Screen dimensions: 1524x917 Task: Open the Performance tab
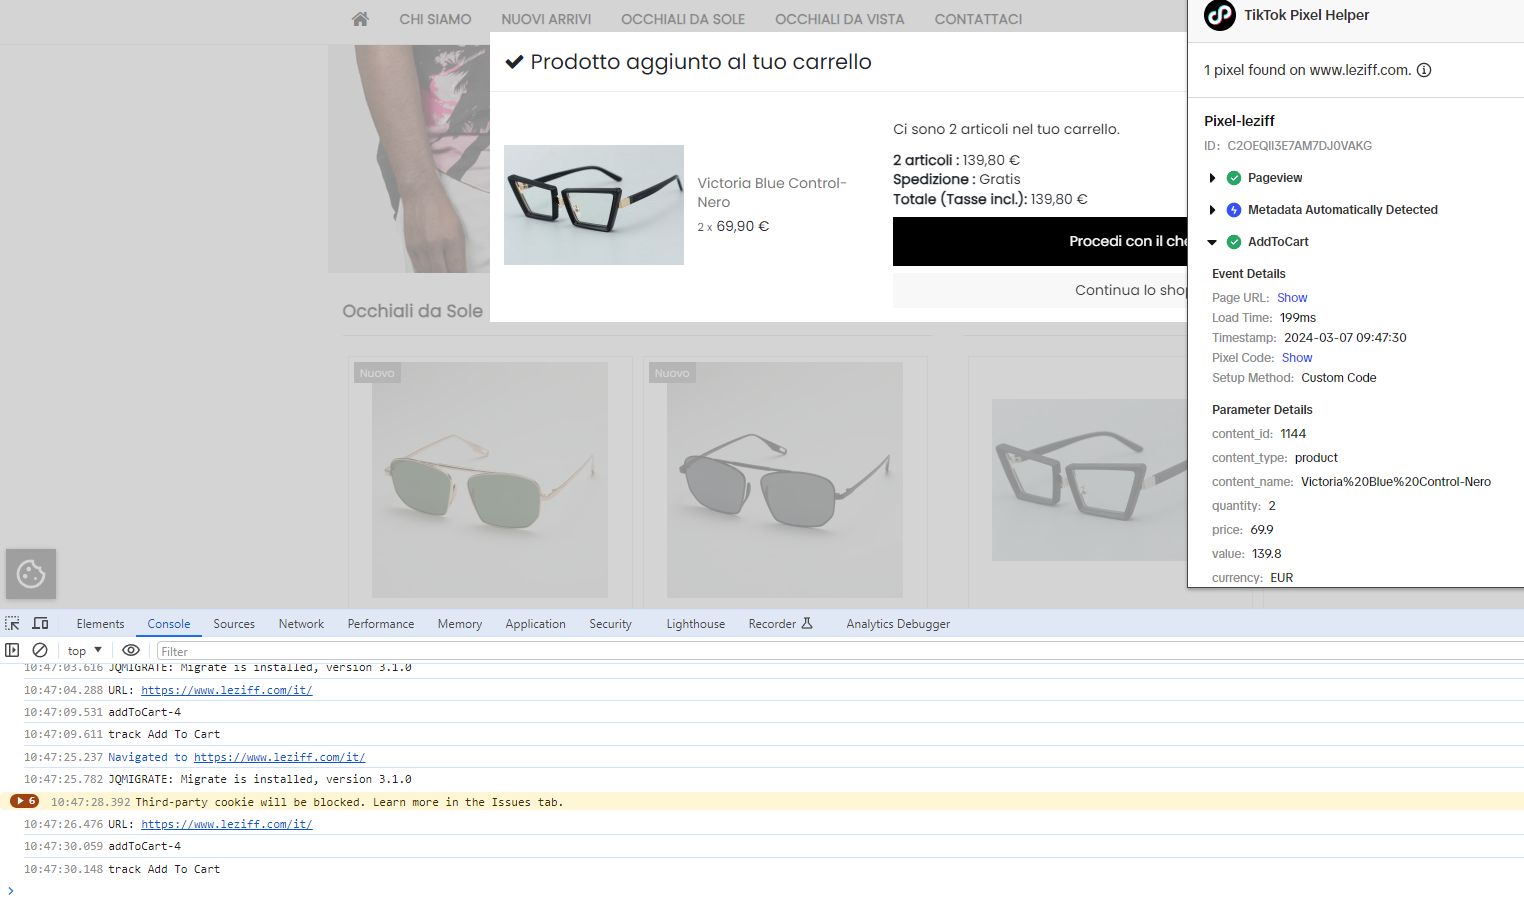coord(381,623)
